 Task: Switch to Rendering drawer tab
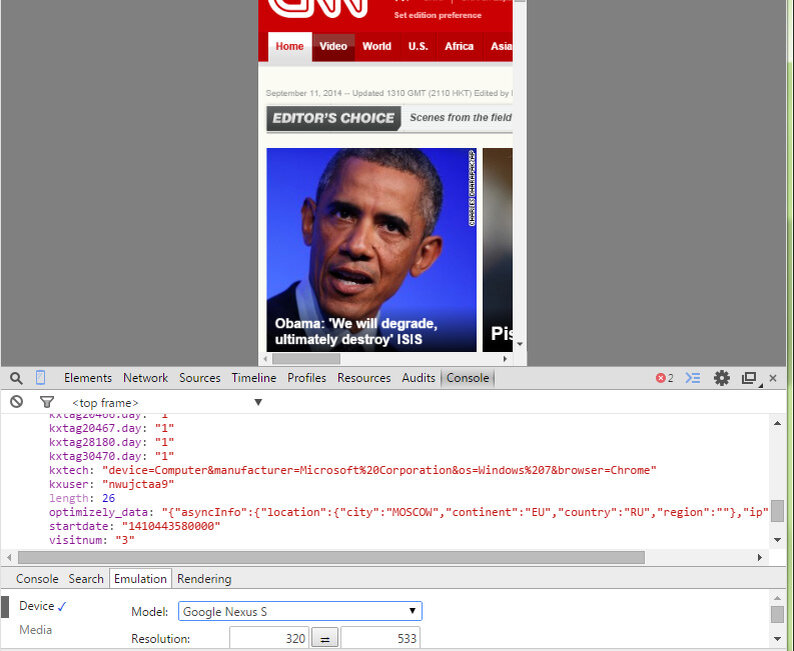(x=204, y=579)
